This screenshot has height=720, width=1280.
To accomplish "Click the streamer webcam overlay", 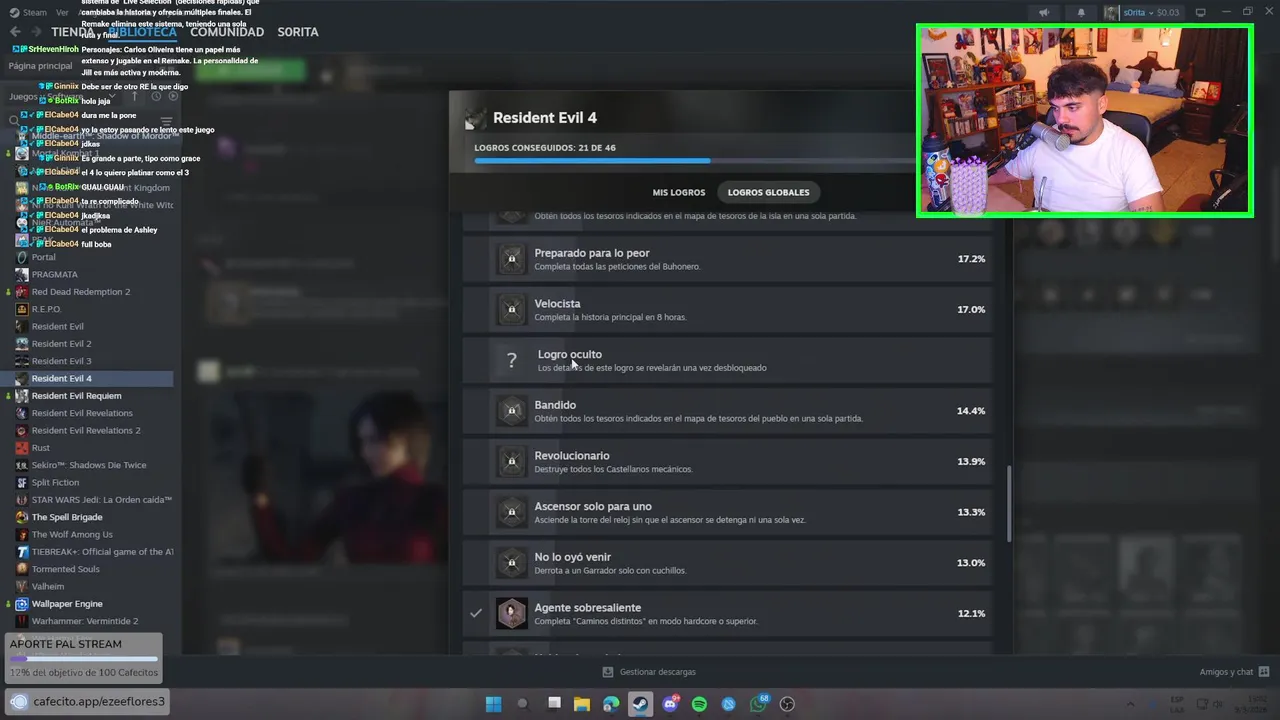I will (1085, 121).
